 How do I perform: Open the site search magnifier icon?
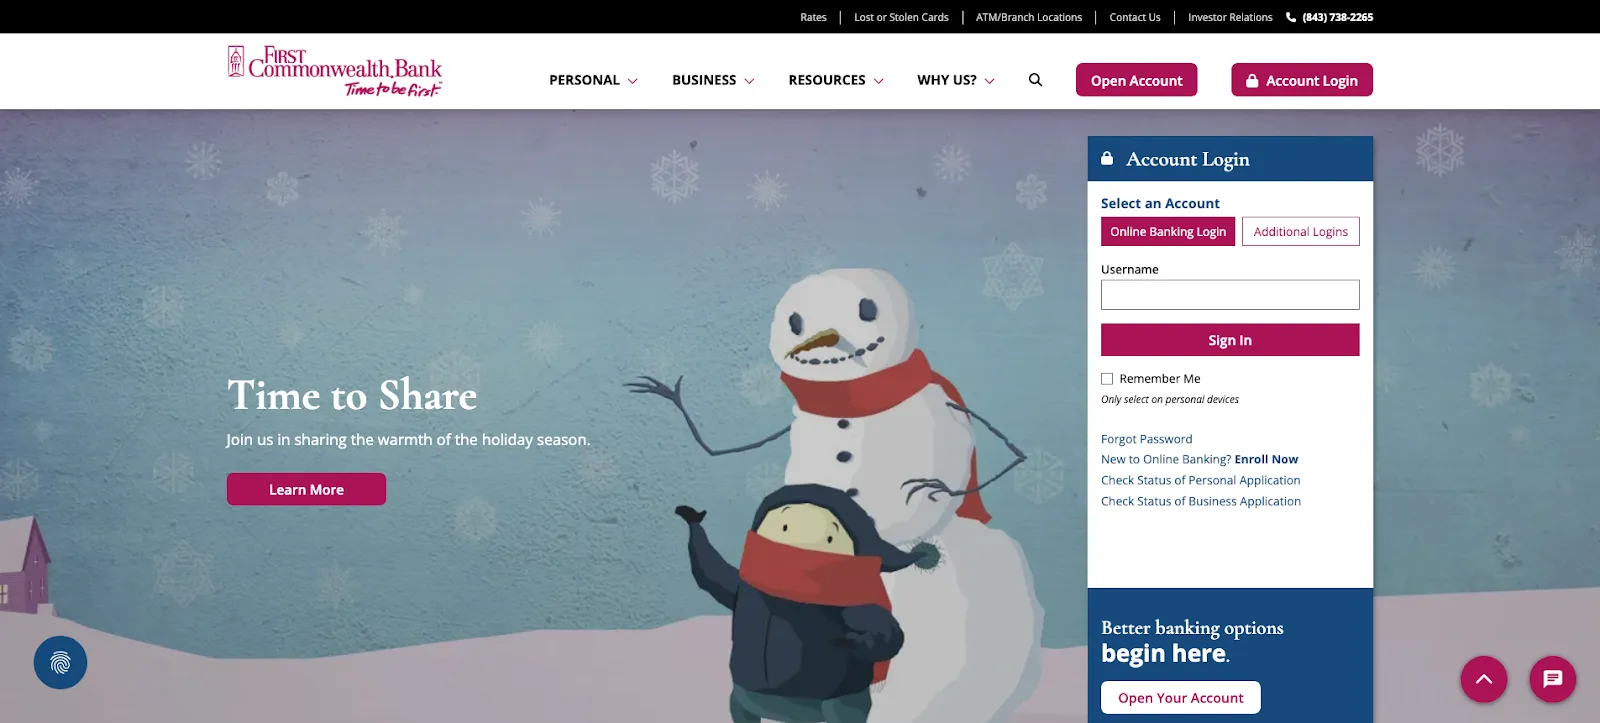point(1035,80)
